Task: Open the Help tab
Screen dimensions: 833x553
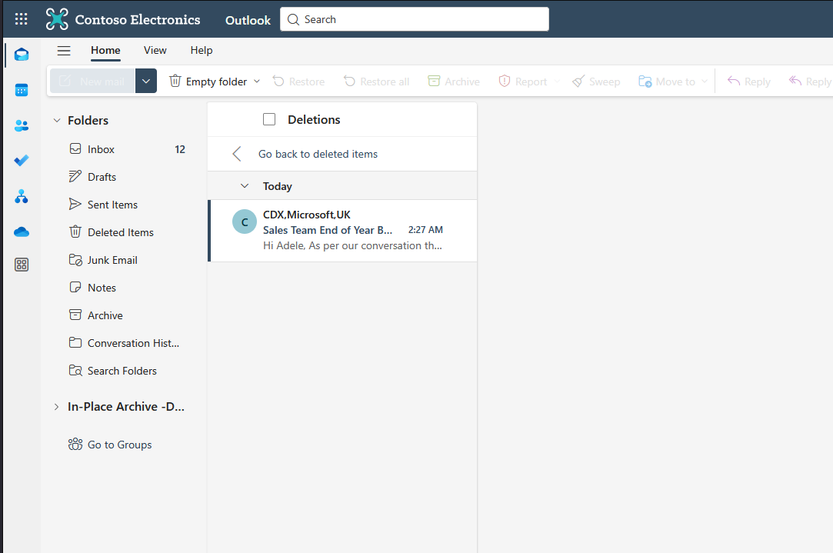Action: click(x=201, y=50)
